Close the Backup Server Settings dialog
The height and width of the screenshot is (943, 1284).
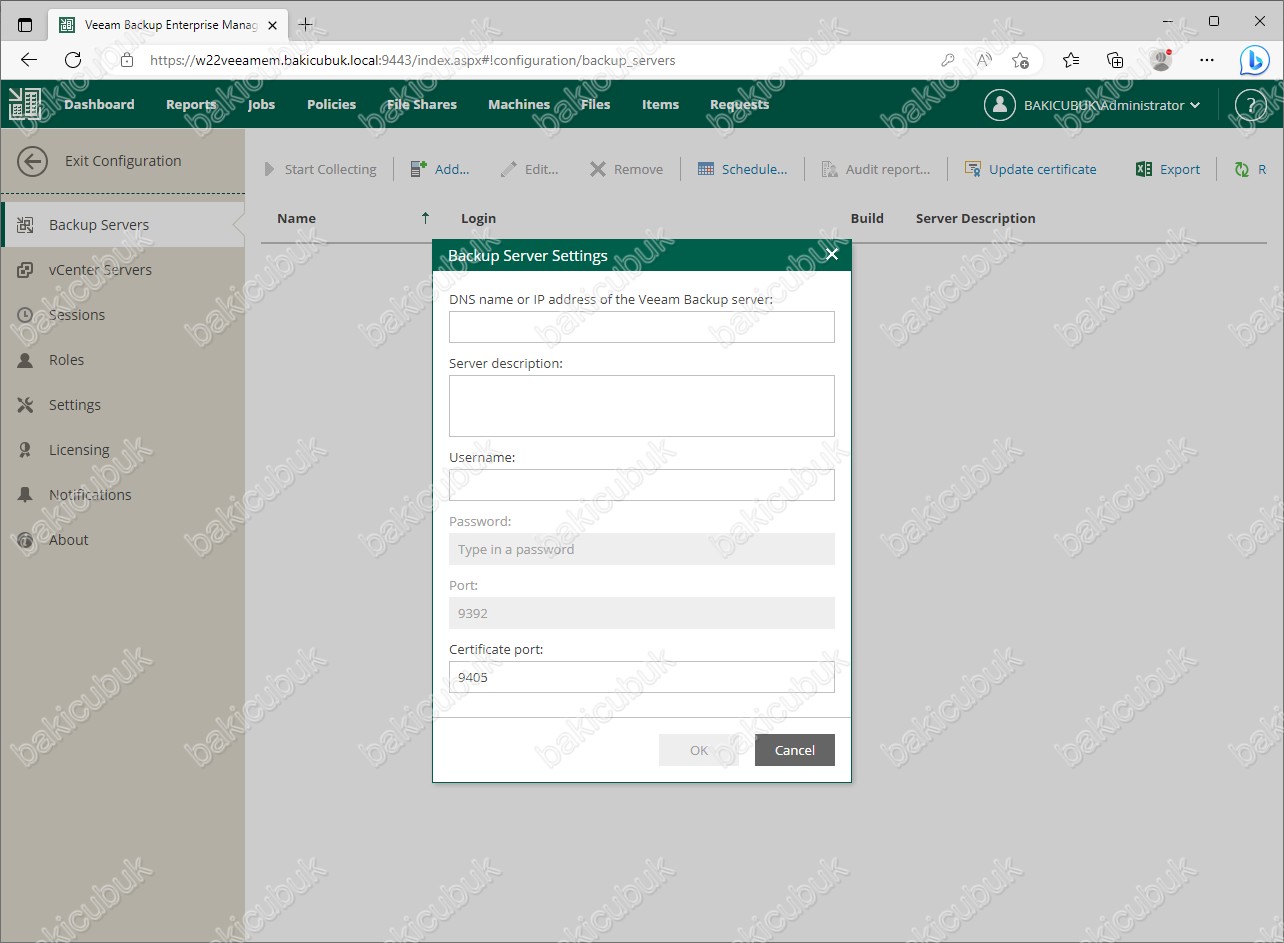[x=831, y=255]
